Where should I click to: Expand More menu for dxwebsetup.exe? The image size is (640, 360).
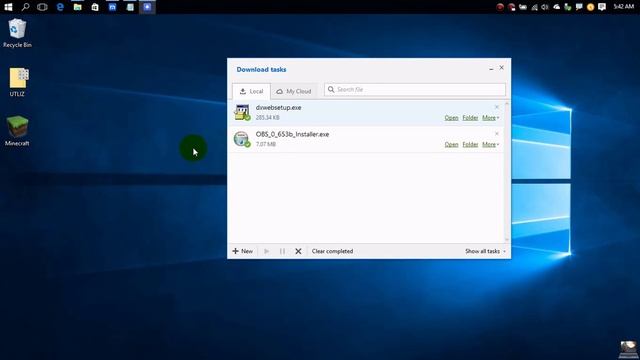point(490,118)
